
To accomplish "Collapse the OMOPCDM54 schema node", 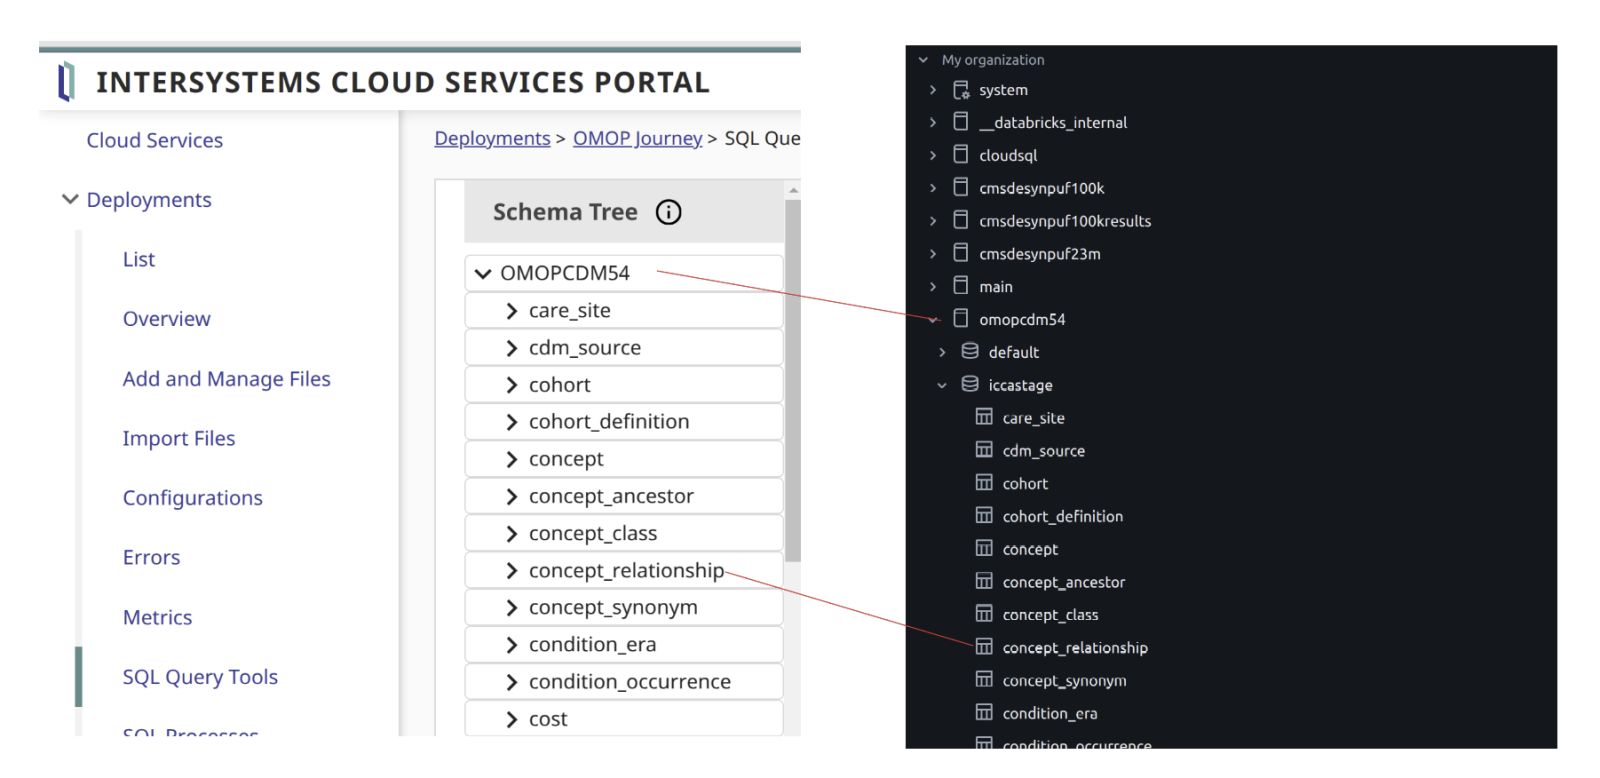I will coord(483,273).
